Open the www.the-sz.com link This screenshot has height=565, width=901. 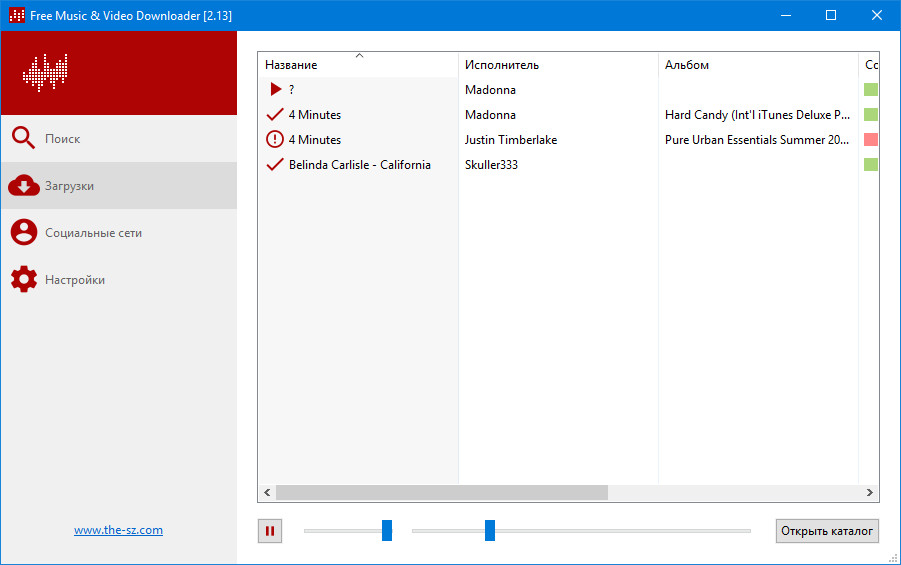[x=118, y=530]
